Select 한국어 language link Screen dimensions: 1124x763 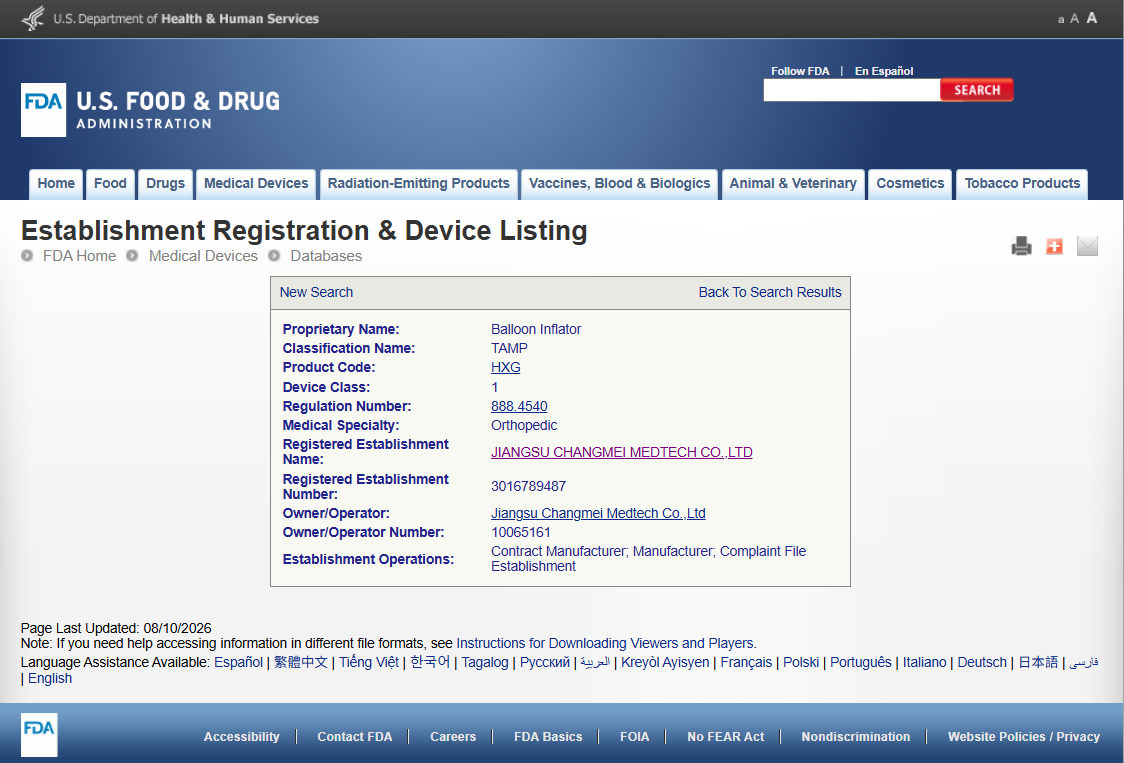coord(430,662)
